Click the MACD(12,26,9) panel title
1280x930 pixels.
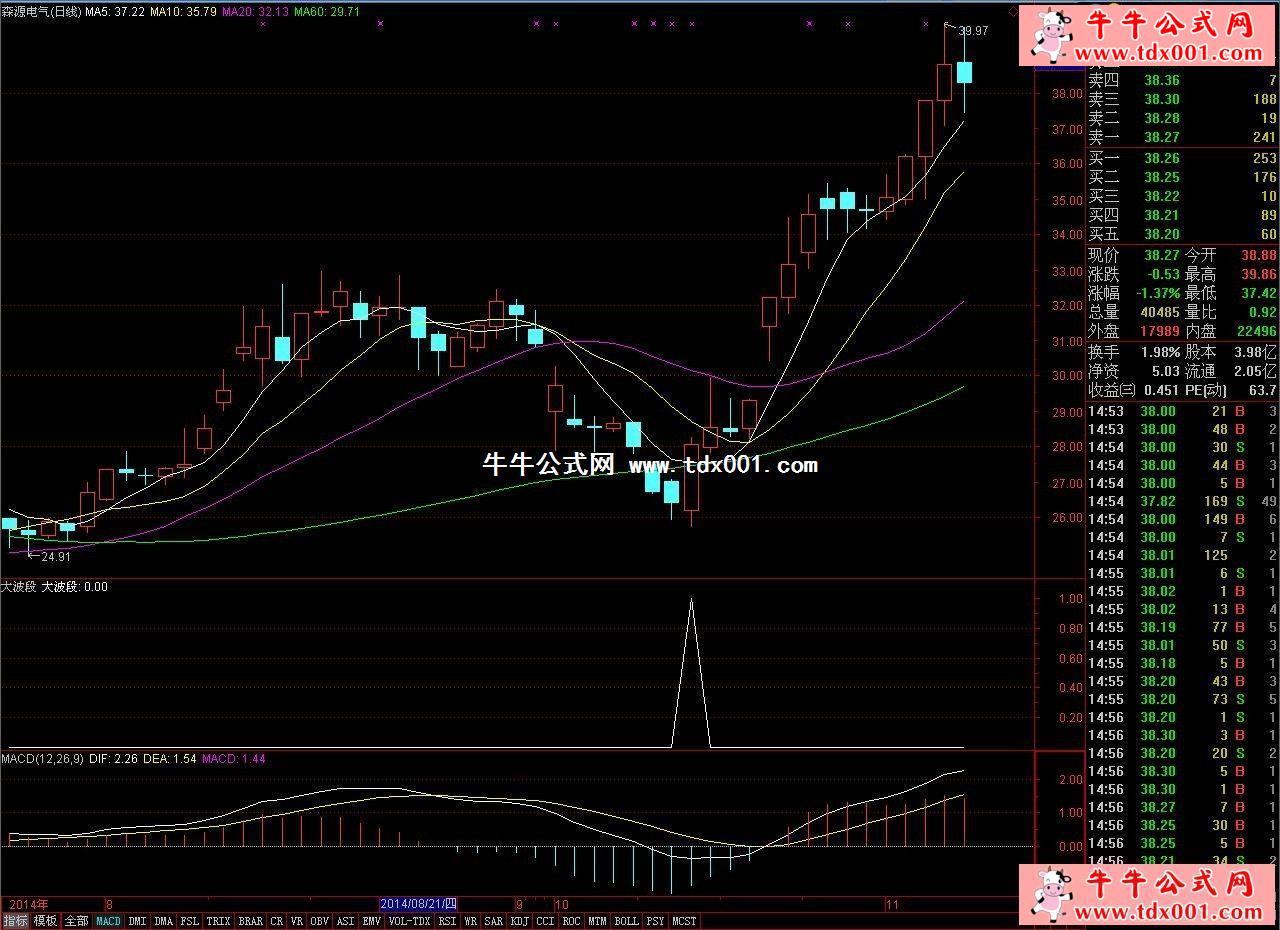[42, 759]
